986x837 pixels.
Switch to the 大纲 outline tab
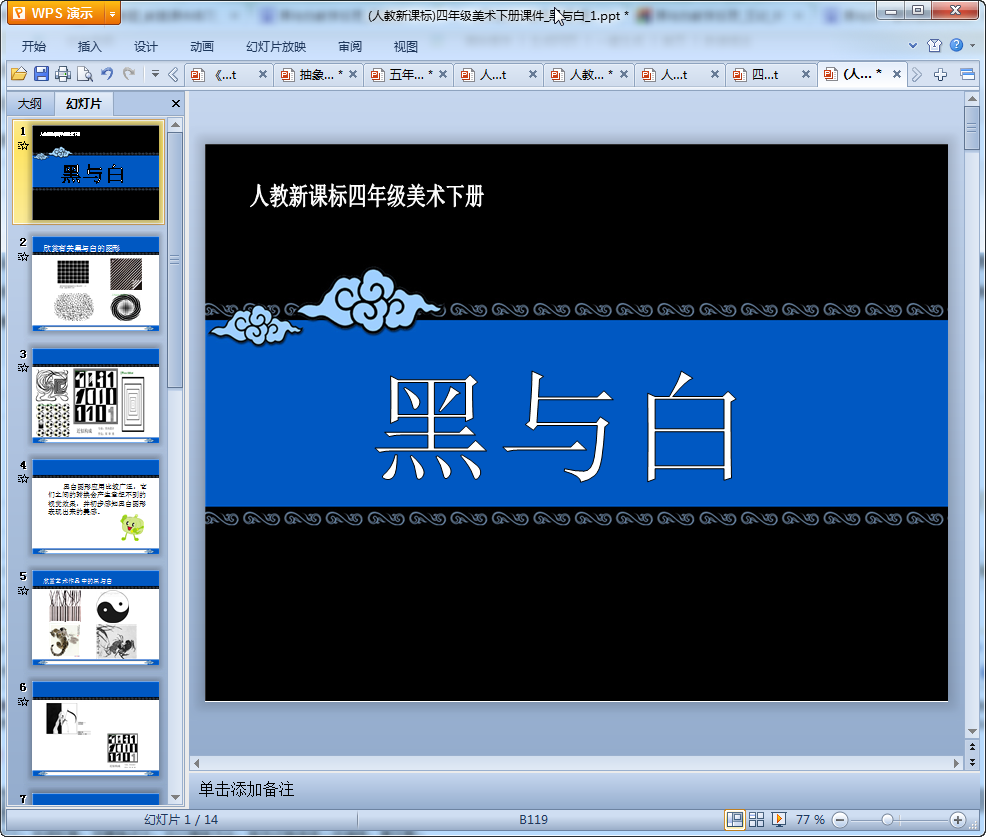click(x=30, y=104)
